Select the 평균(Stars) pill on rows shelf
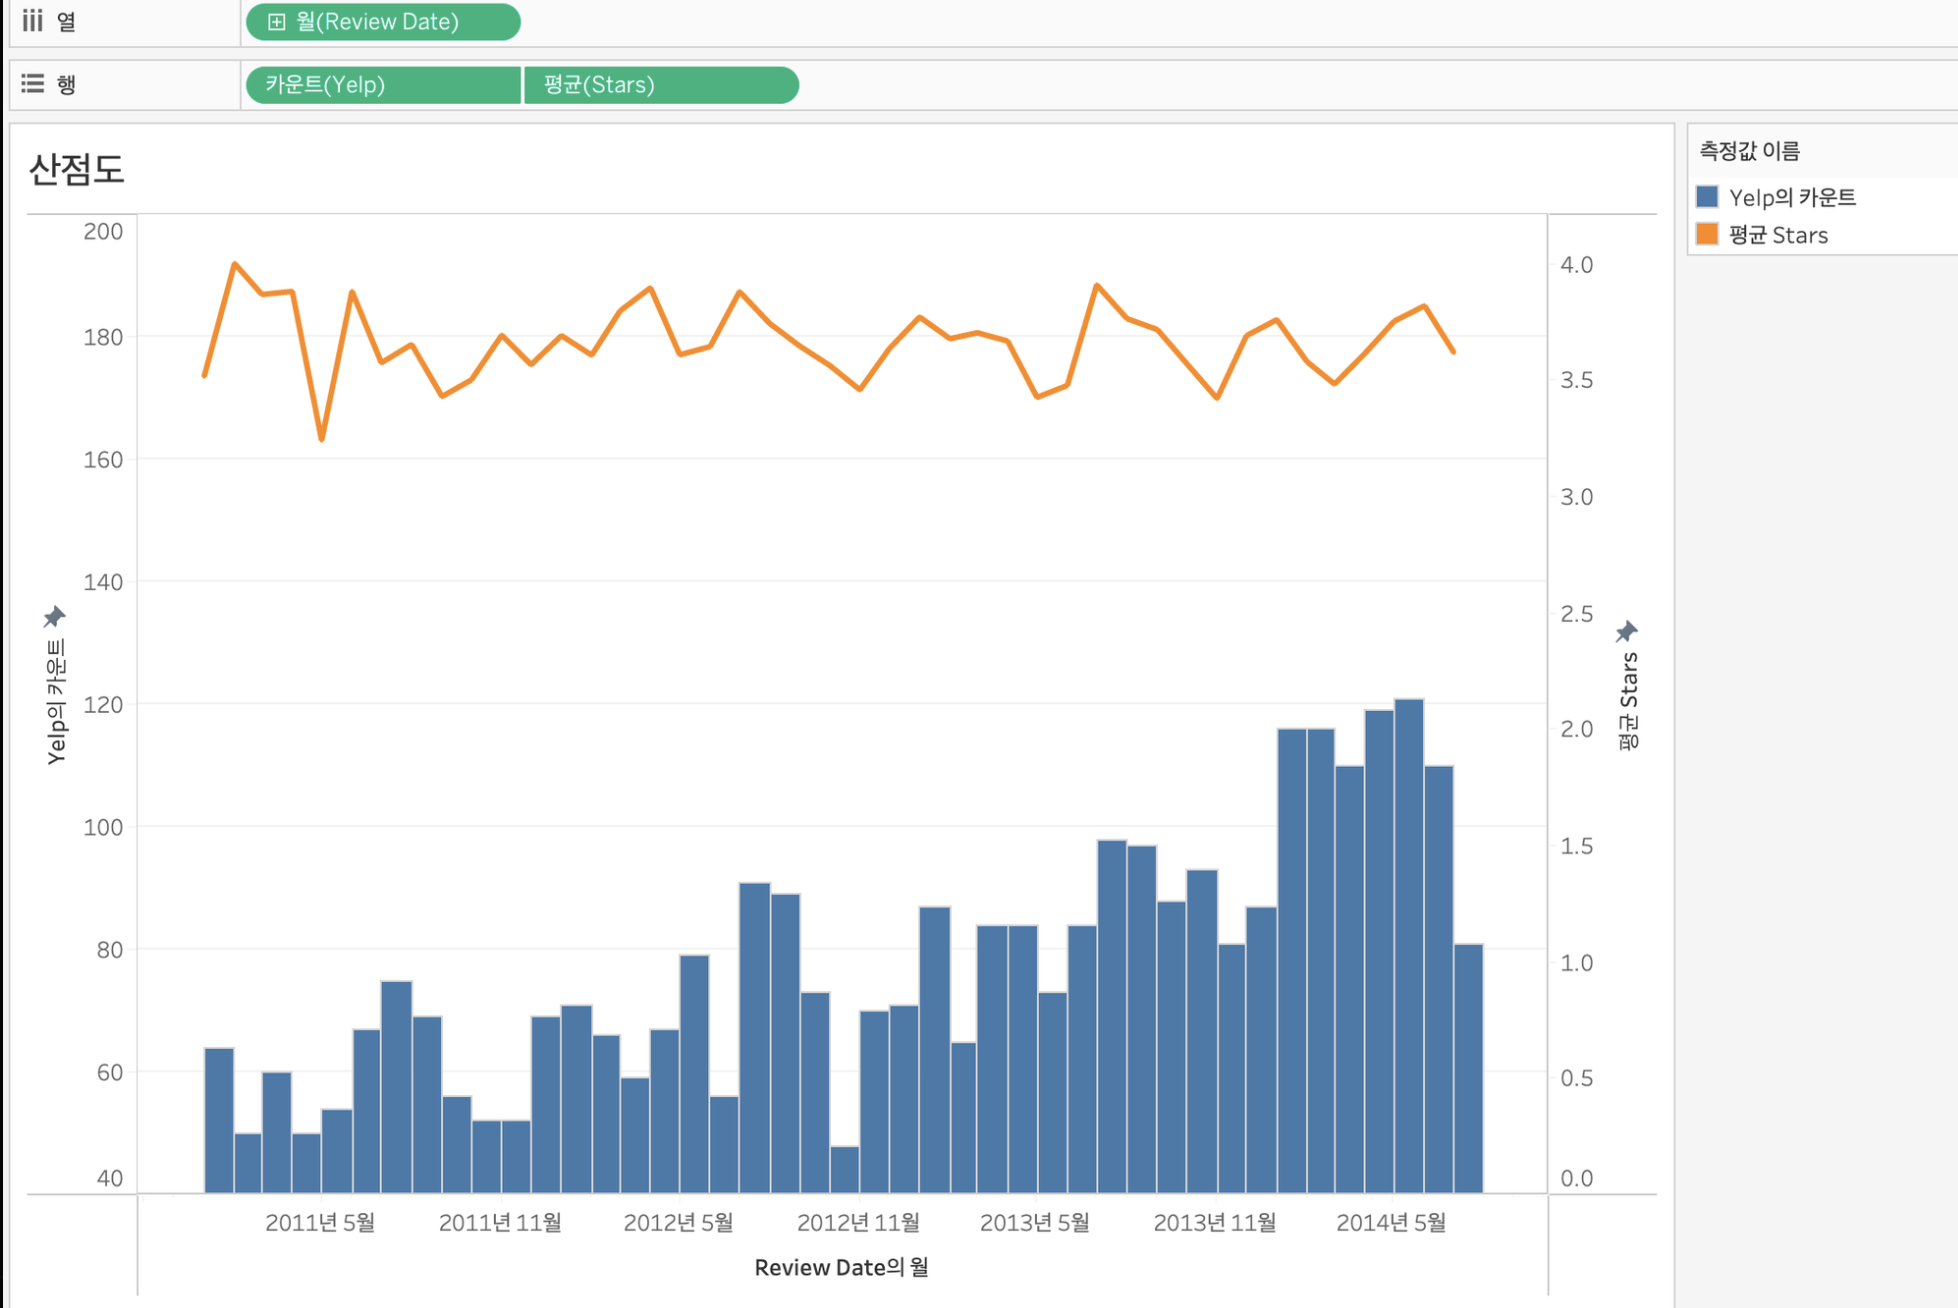This screenshot has width=1958, height=1308. [660, 85]
